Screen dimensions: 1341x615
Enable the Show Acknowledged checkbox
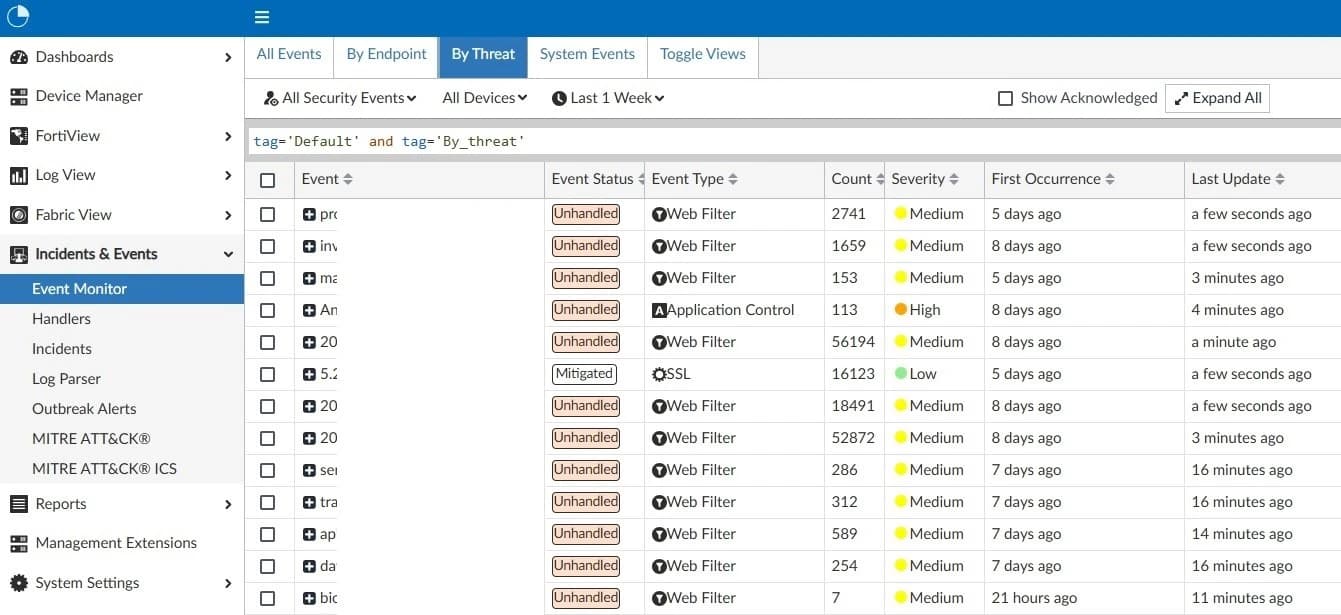(x=1006, y=98)
